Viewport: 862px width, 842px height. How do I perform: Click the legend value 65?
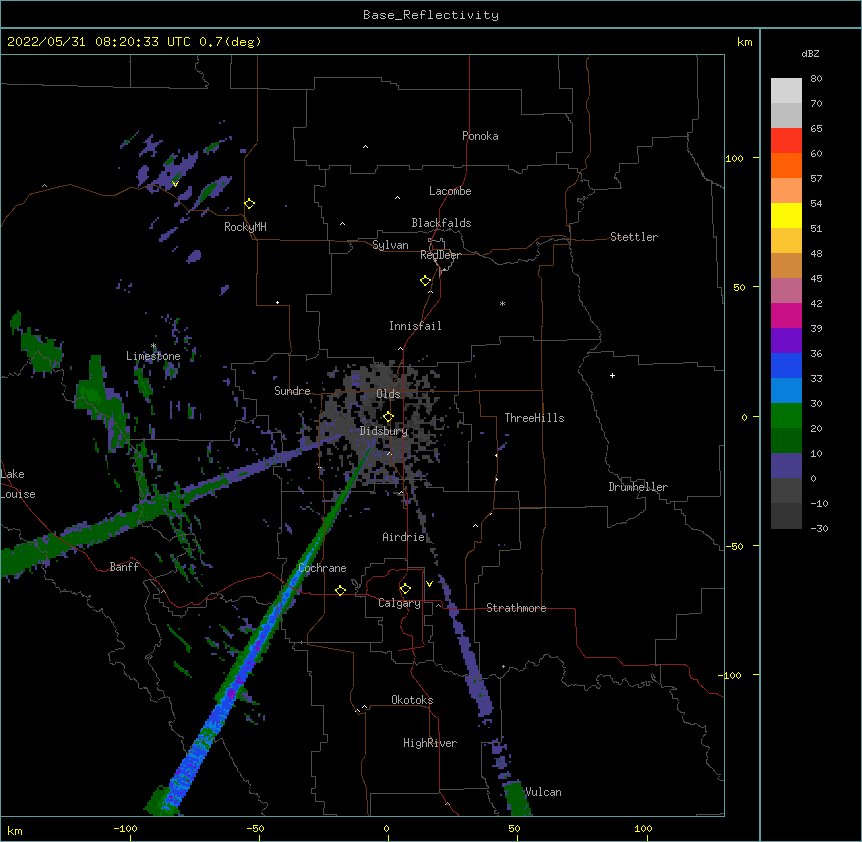click(816, 129)
